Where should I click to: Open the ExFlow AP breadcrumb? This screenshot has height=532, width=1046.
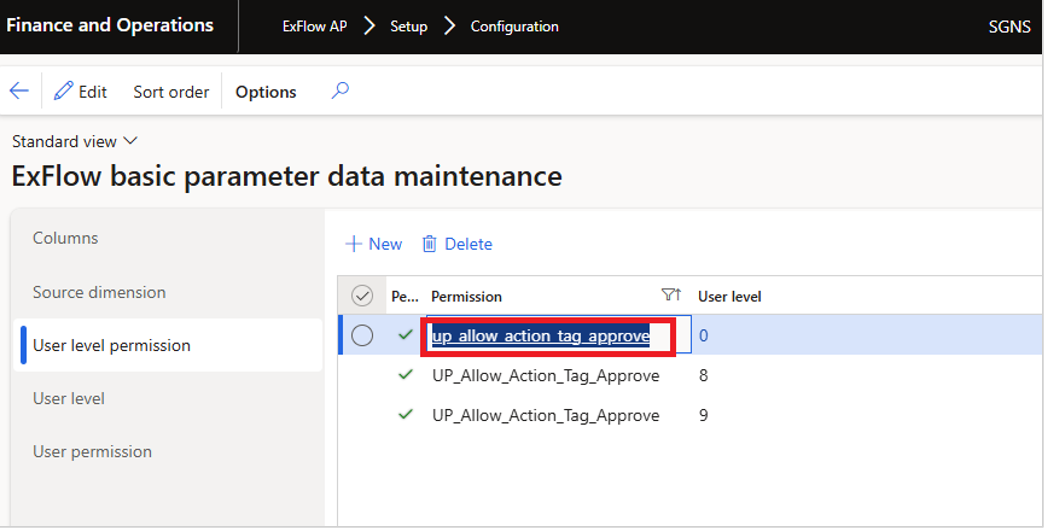(x=314, y=27)
